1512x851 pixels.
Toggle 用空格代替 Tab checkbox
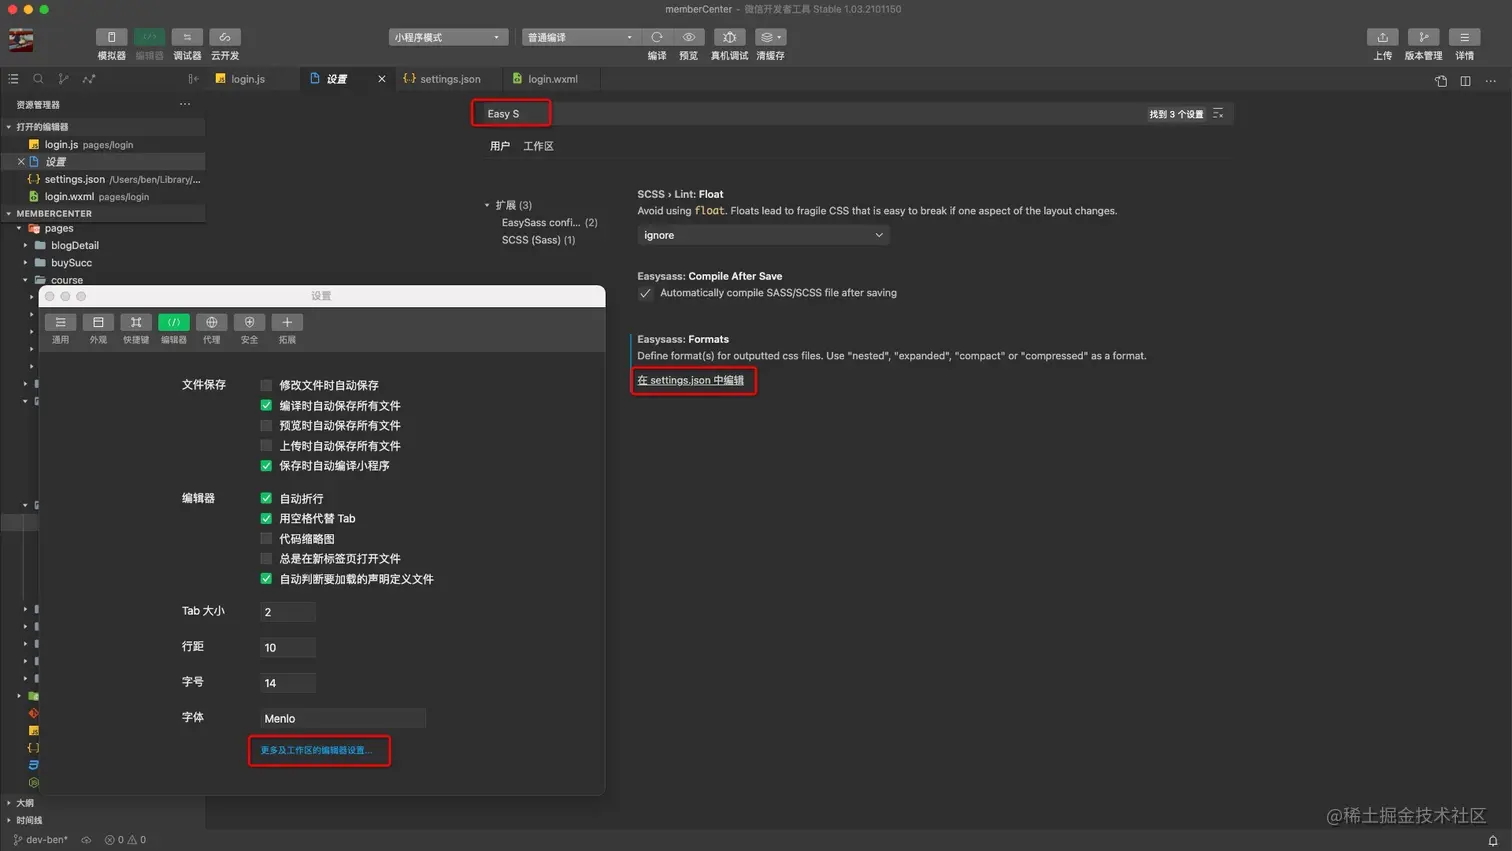pyautogui.click(x=266, y=518)
